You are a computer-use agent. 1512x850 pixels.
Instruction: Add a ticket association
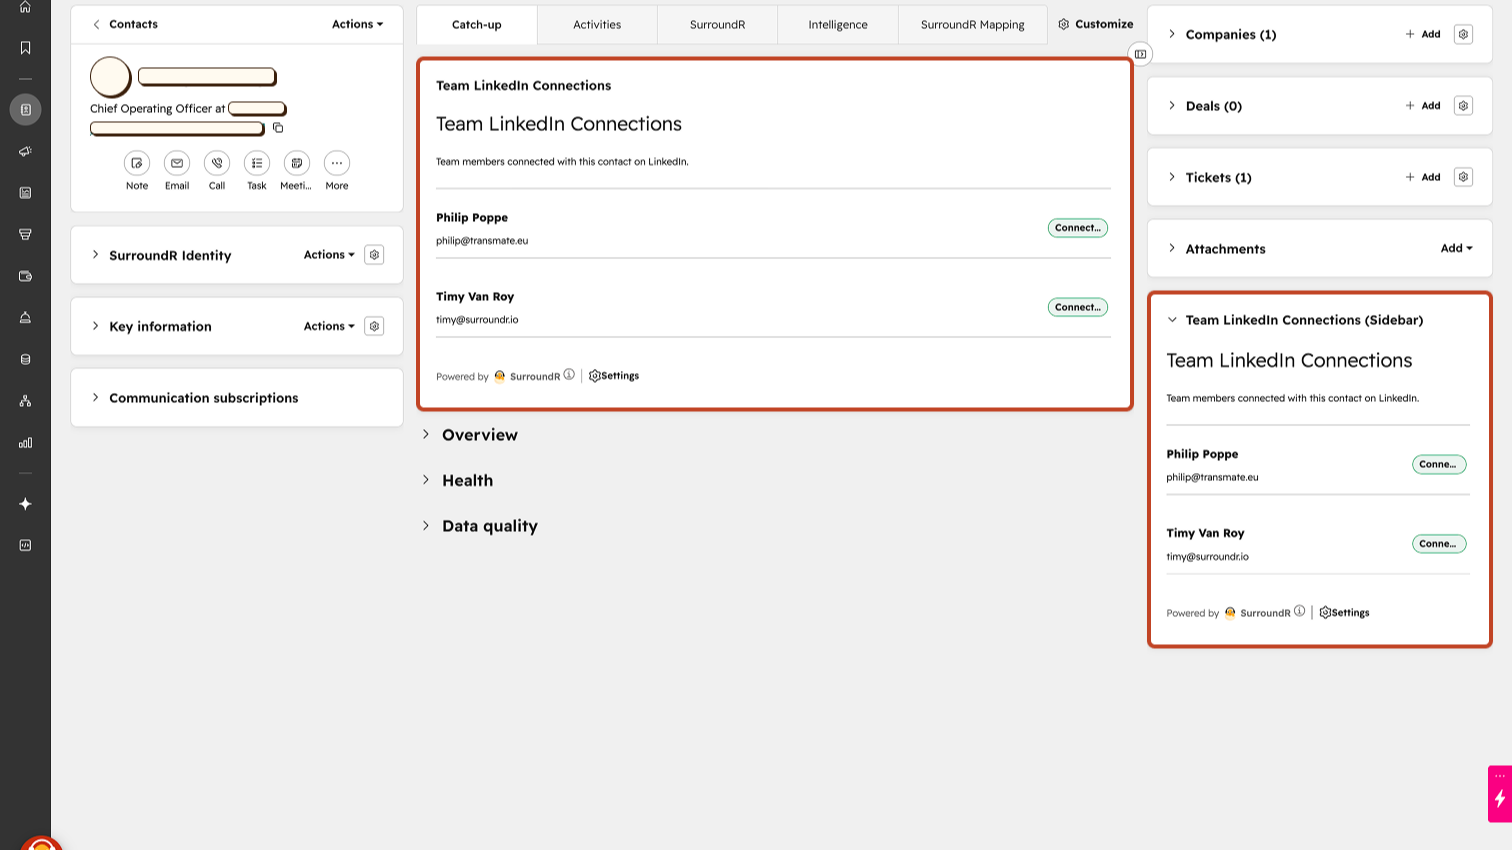[1423, 177]
